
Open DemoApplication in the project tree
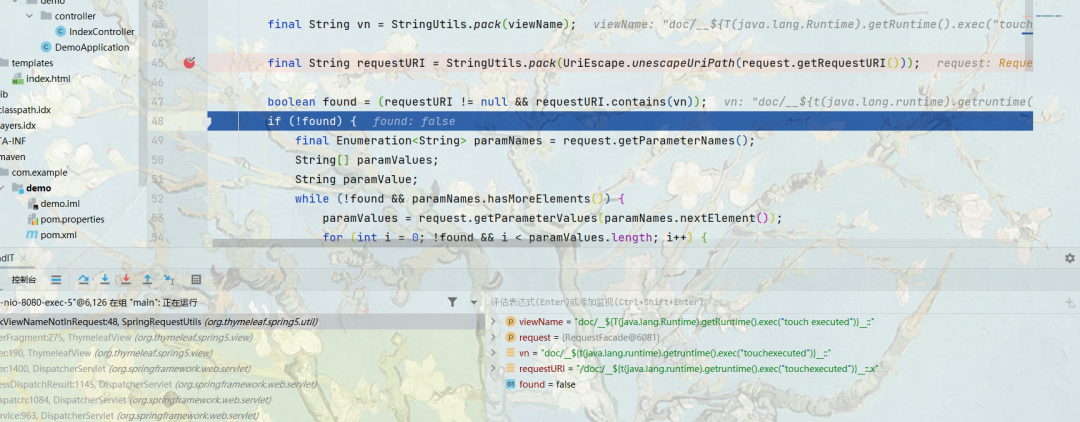coord(92,48)
